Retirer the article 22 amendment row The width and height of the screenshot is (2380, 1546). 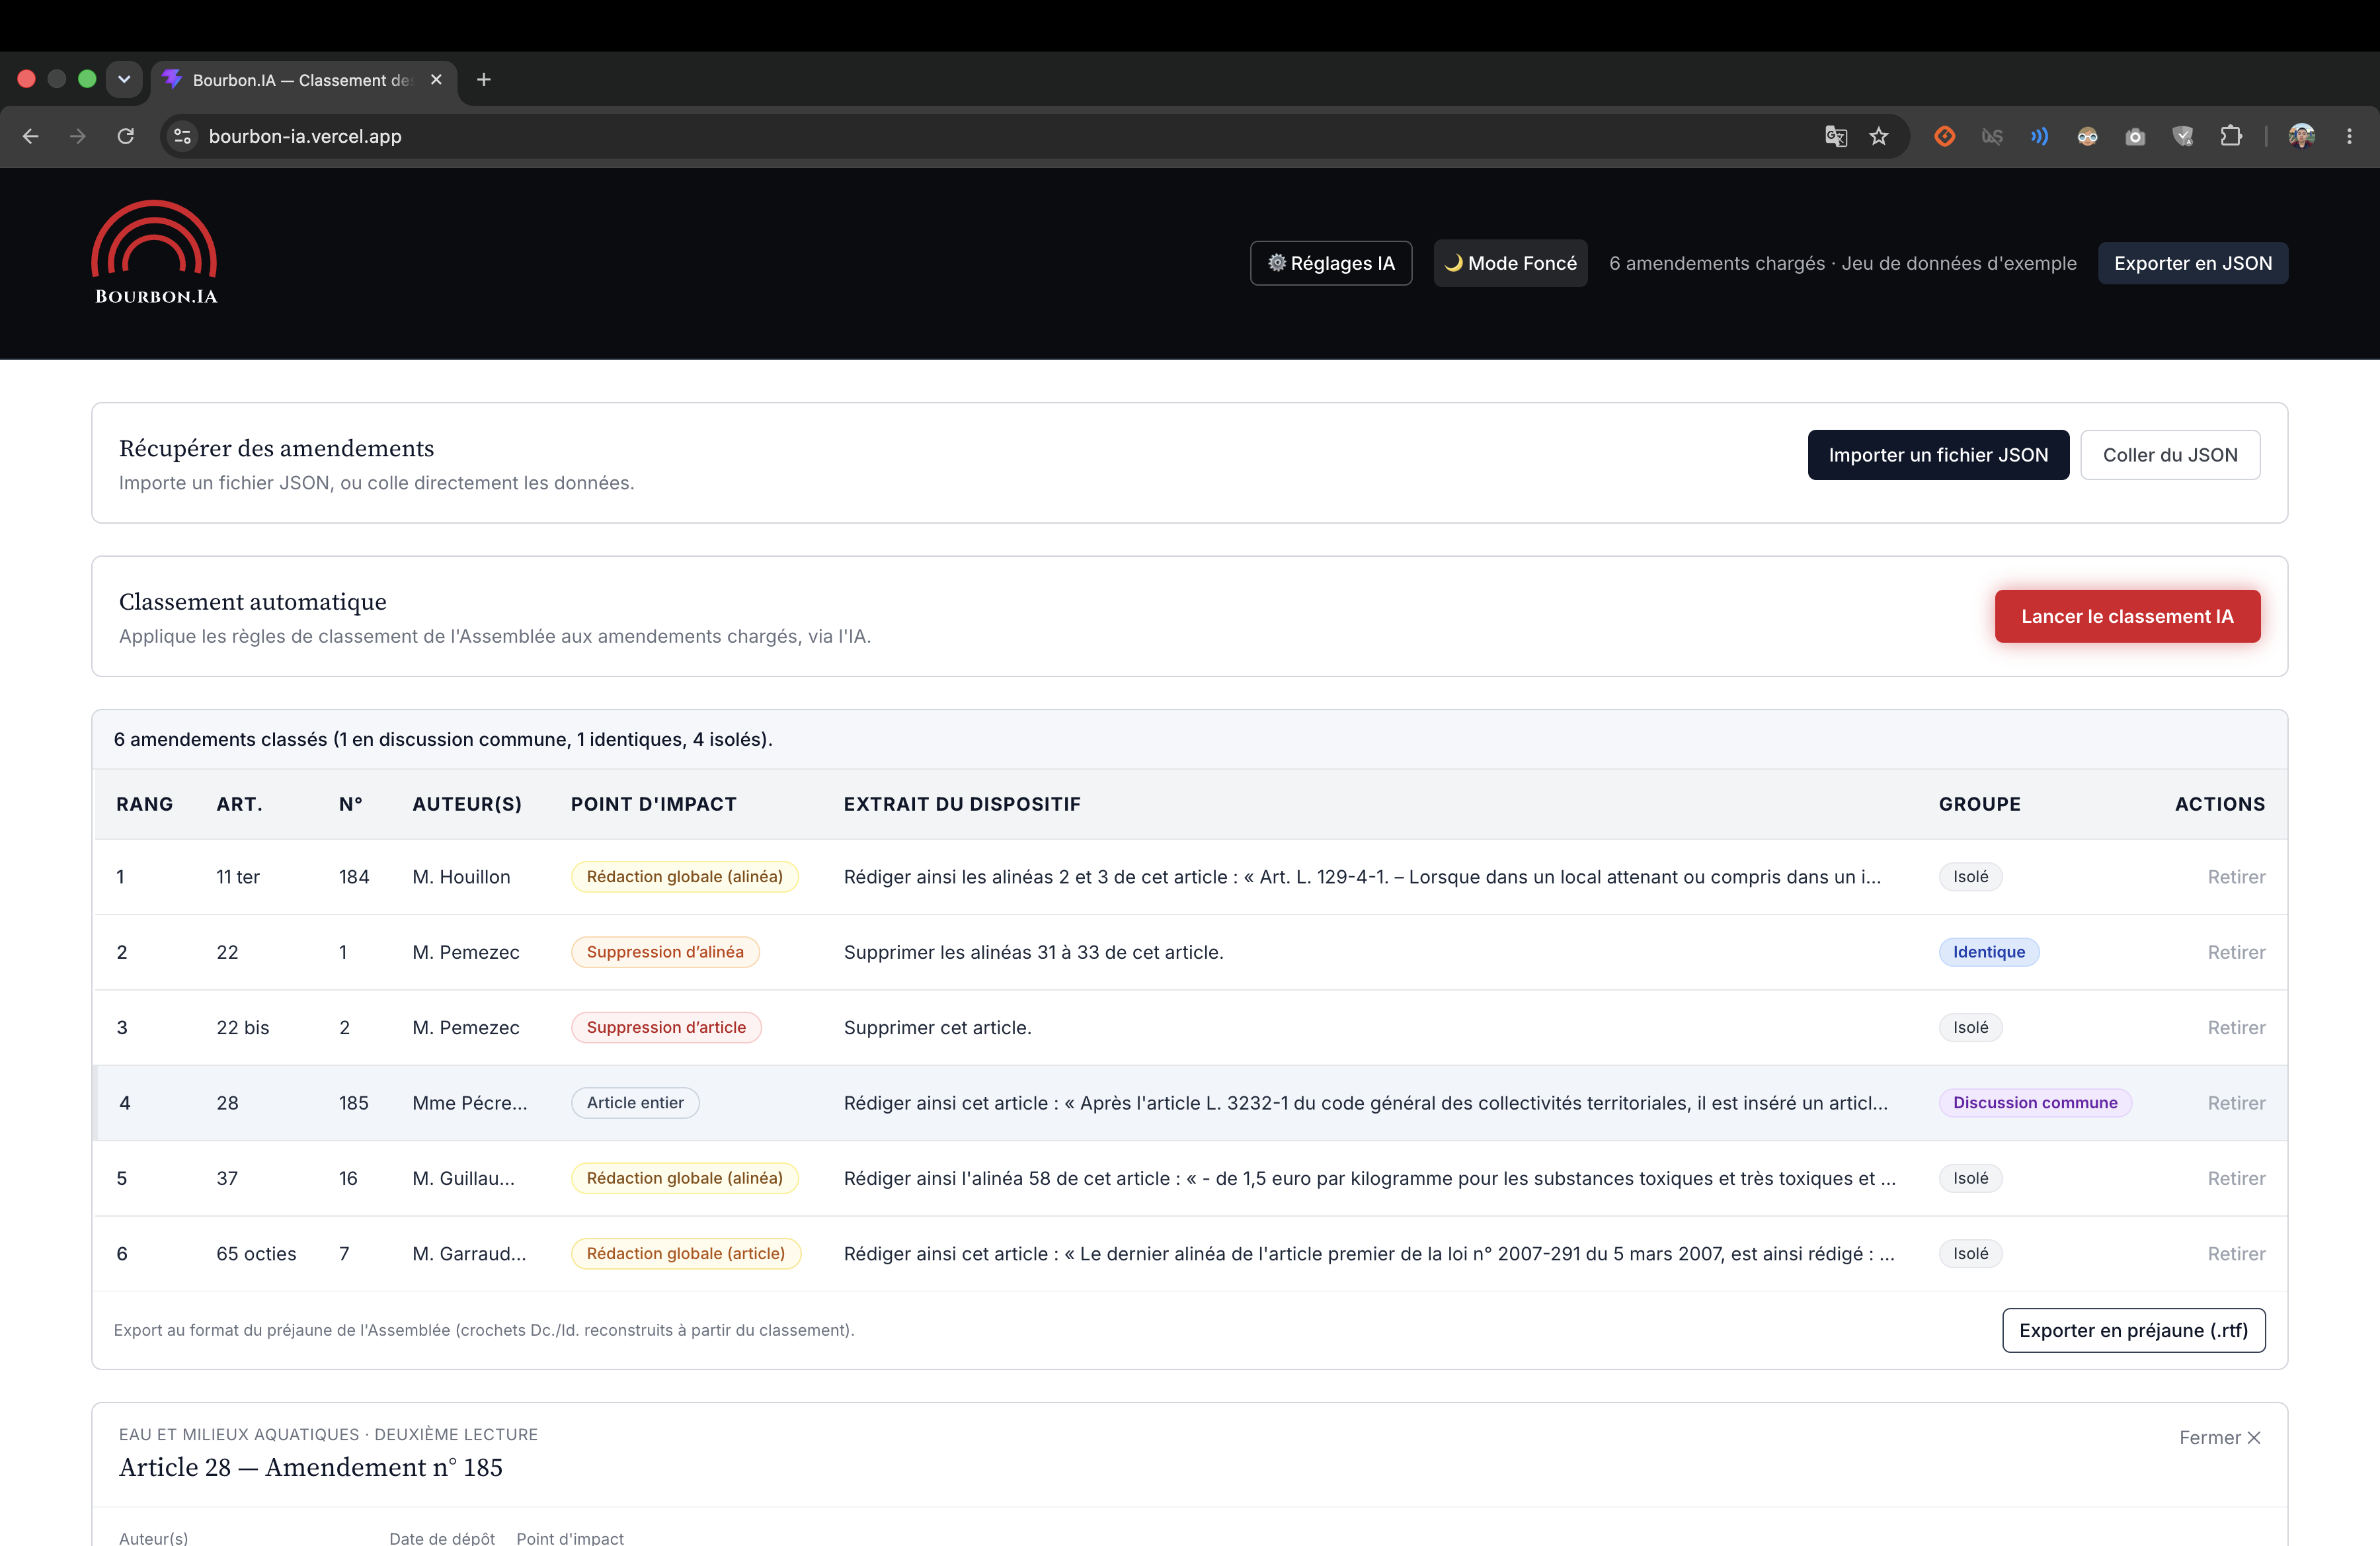(2236, 952)
